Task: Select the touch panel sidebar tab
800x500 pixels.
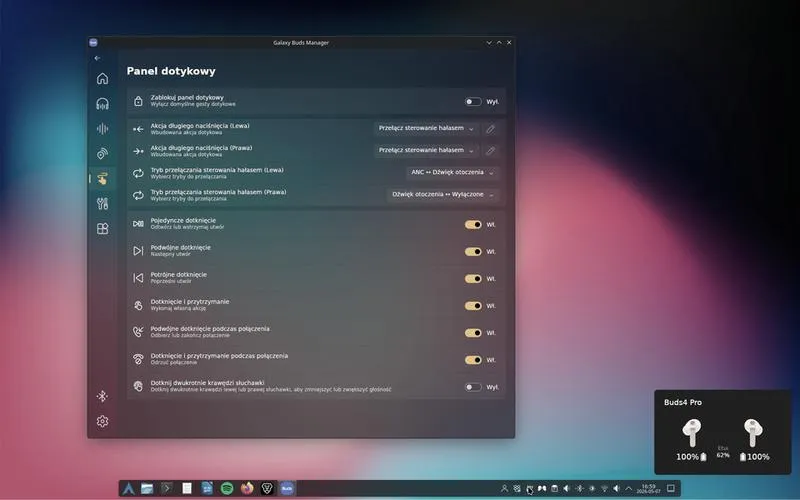Action: pos(103,179)
